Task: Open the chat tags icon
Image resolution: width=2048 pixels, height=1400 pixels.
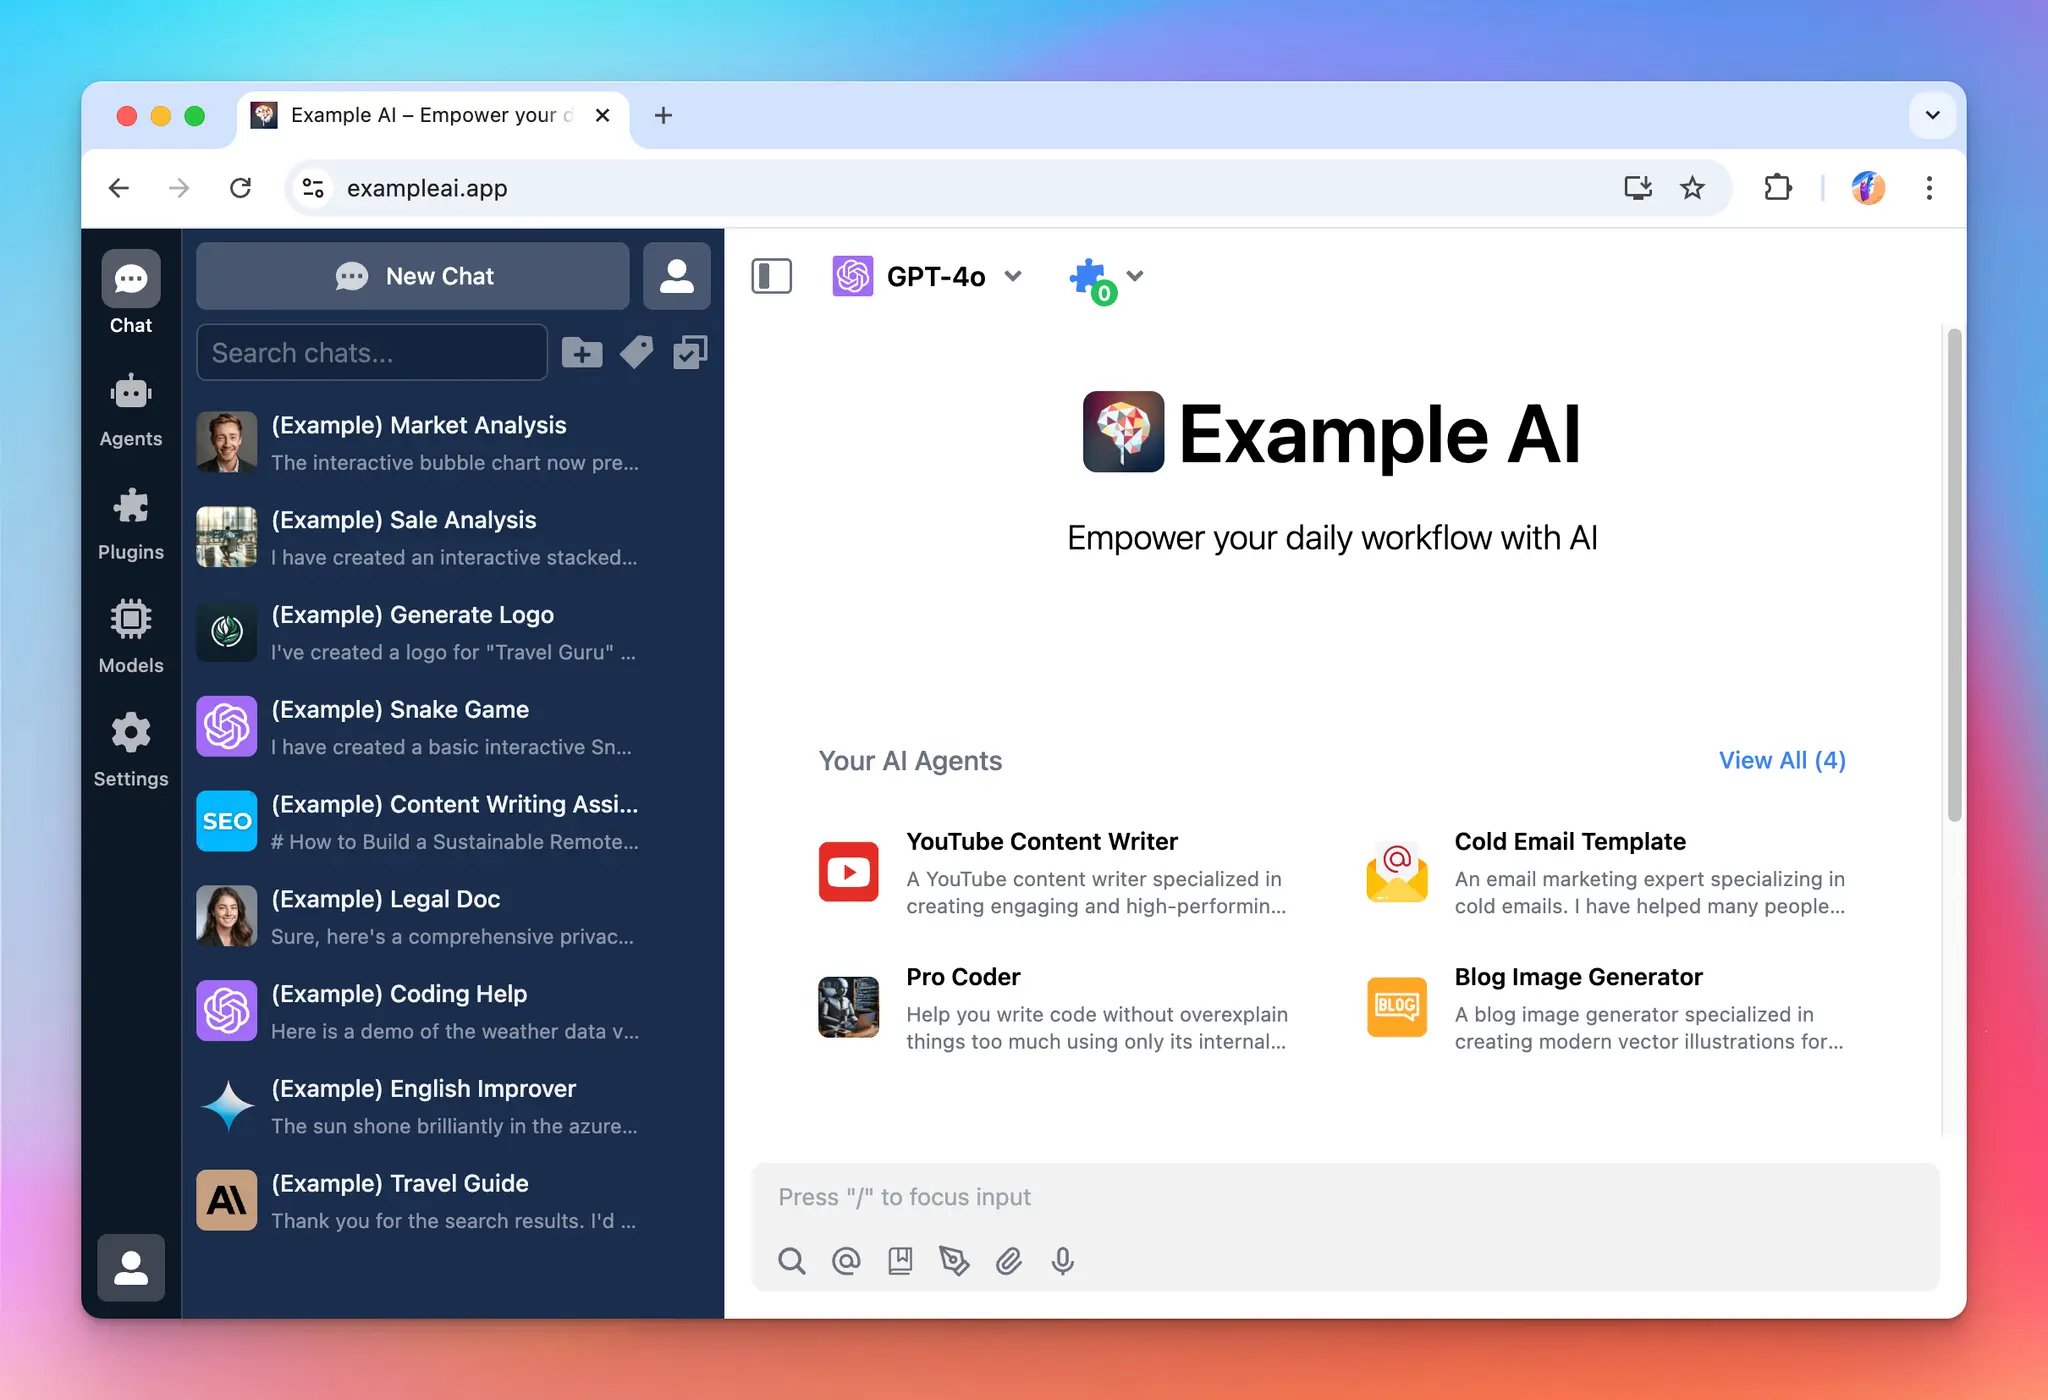Action: [x=636, y=352]
